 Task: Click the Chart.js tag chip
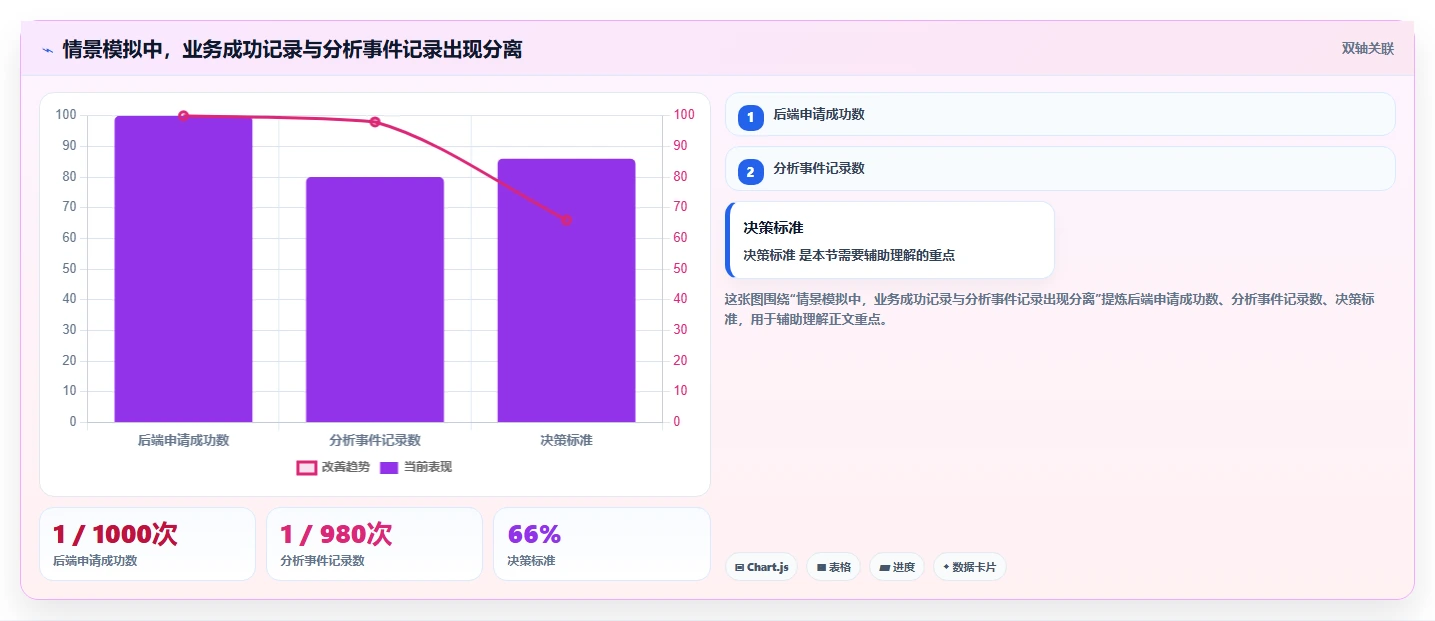[x=761, y=567]
